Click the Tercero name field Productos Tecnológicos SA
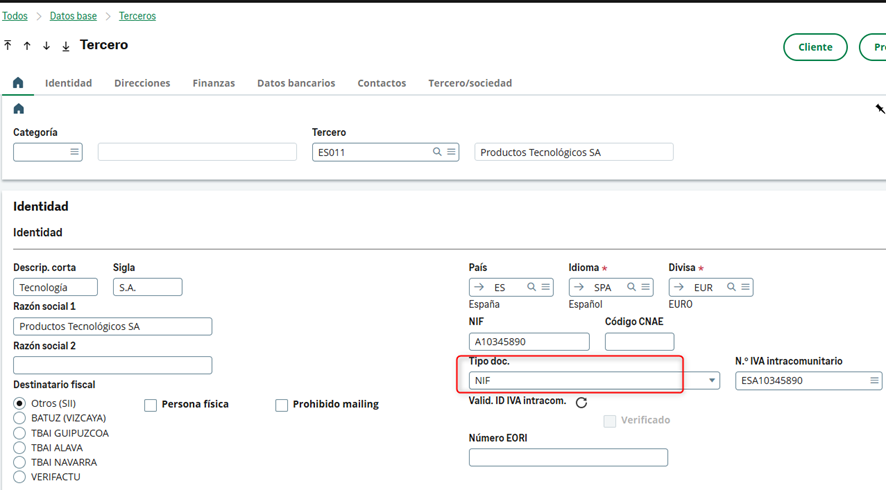This screenshot has width=886, height=490. [574, 152]
